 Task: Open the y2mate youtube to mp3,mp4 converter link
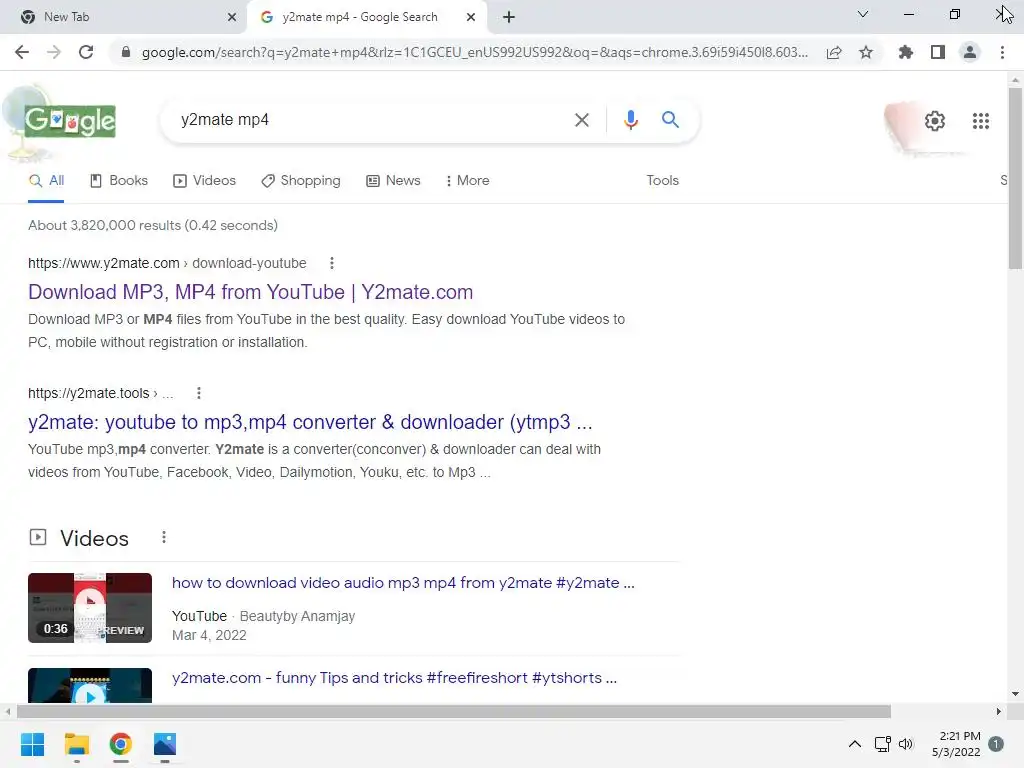pyautogui.click(x=310, y=422)
